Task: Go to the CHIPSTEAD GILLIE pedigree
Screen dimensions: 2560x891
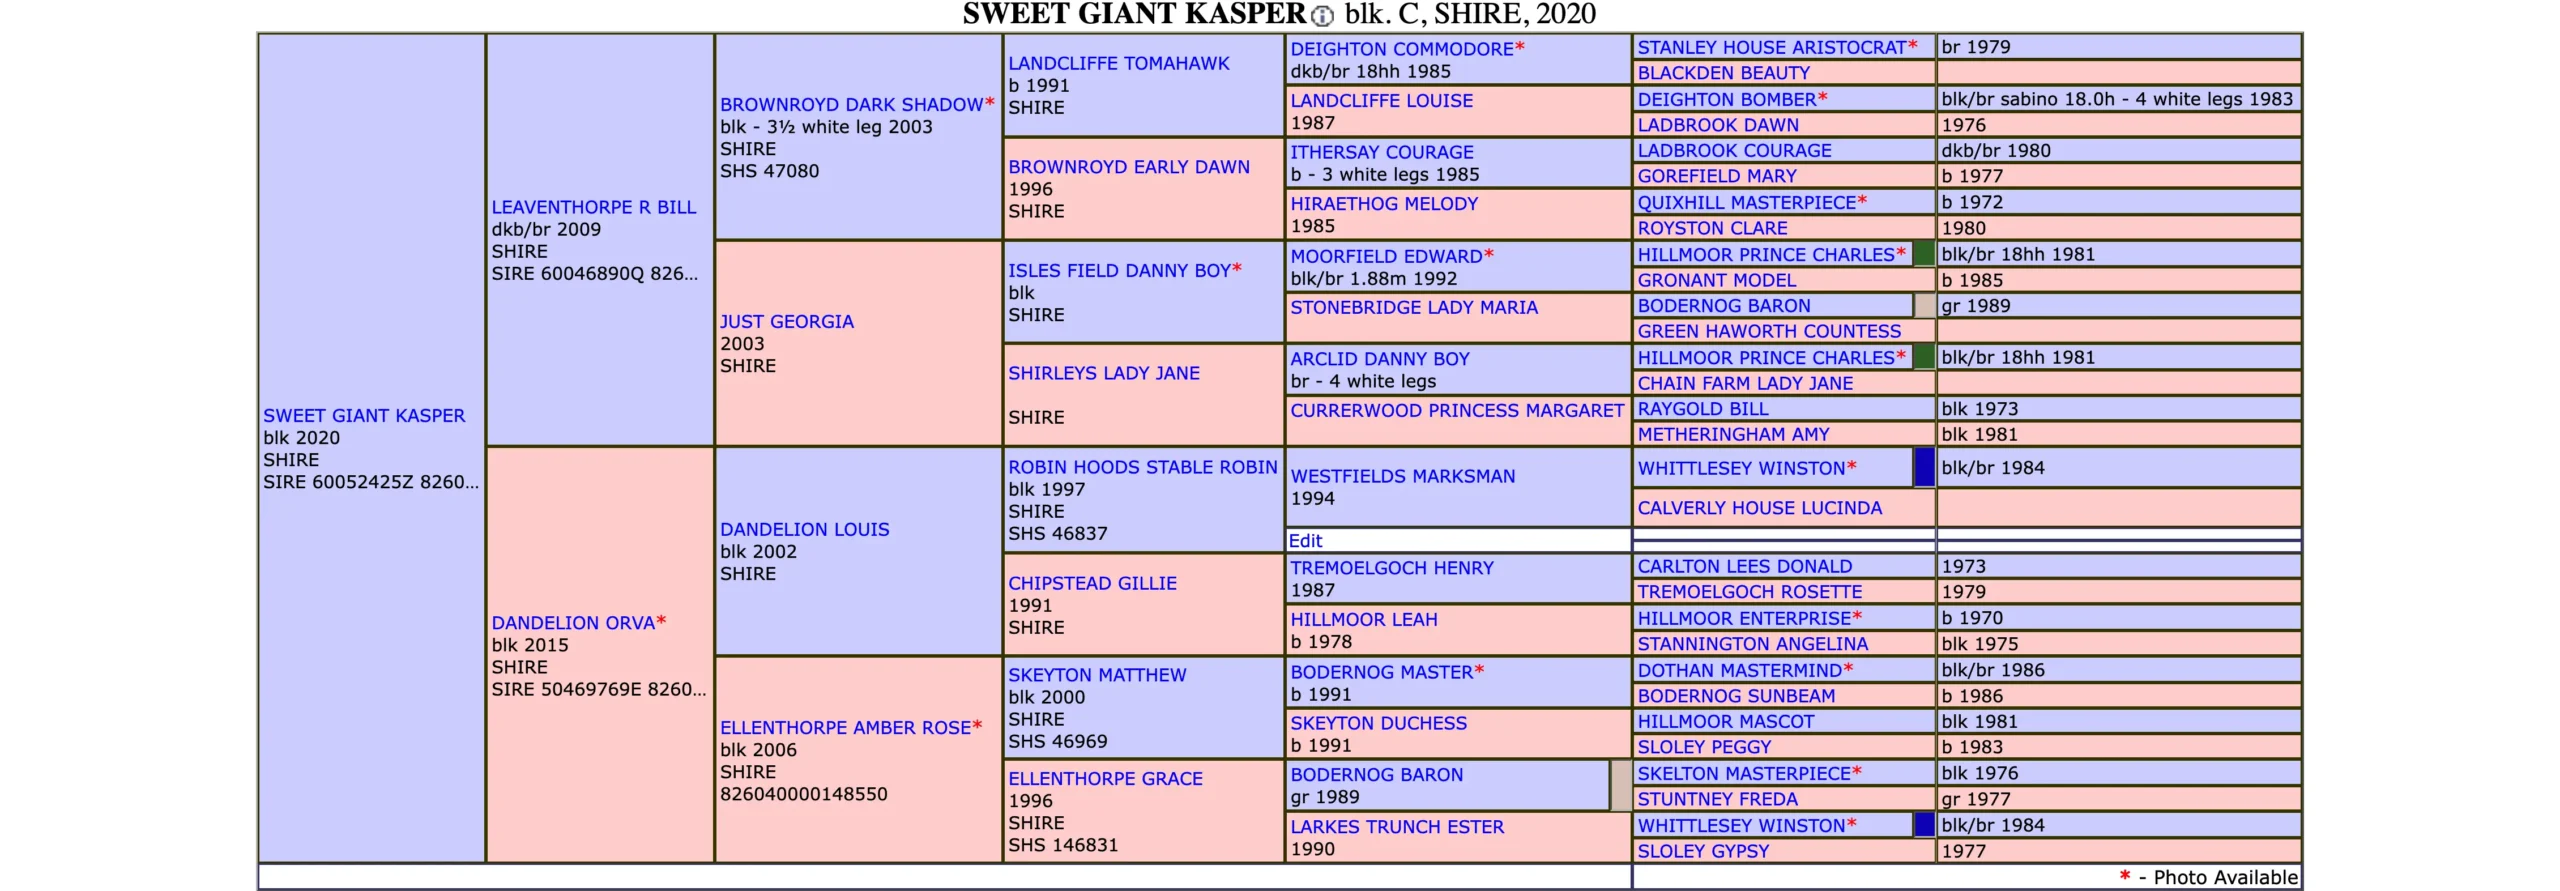Action: [x=1092, y=583]
